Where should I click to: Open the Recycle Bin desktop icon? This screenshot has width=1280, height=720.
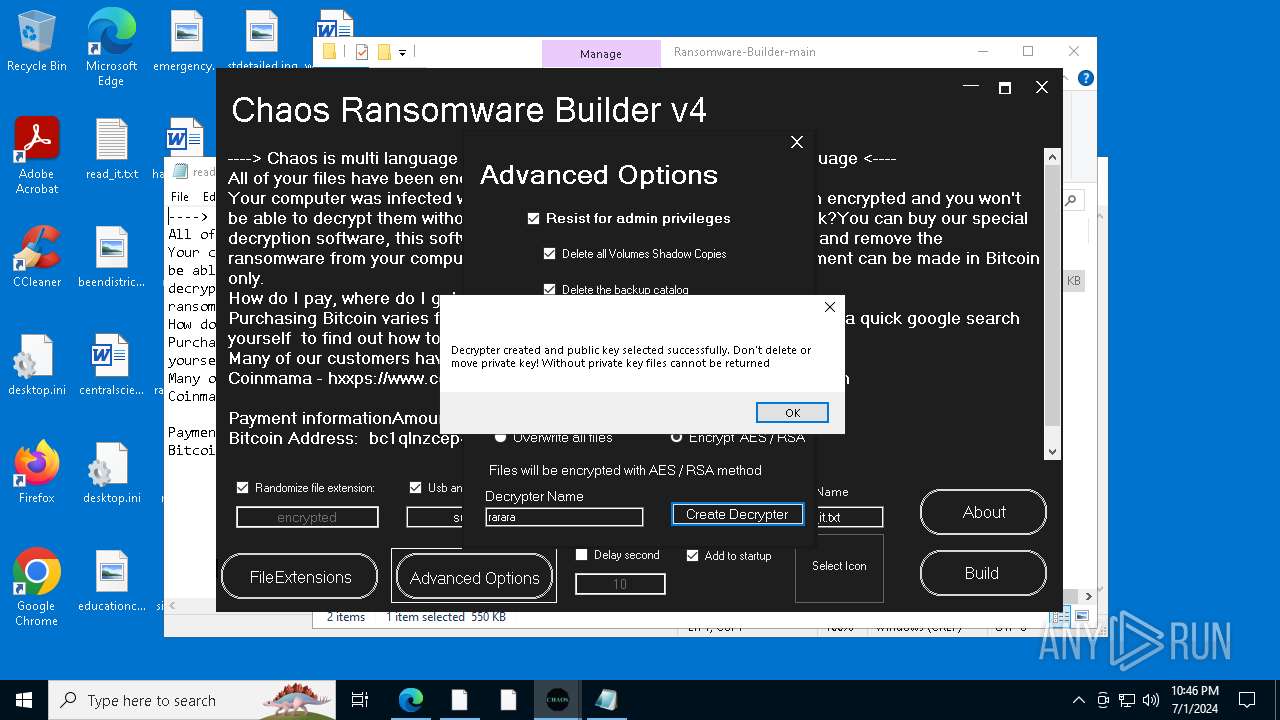click(x=37, y=42)
